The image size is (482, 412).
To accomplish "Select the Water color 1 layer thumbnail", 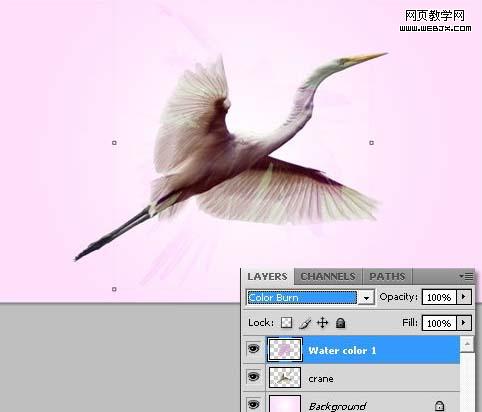I will tap(285, 349).
